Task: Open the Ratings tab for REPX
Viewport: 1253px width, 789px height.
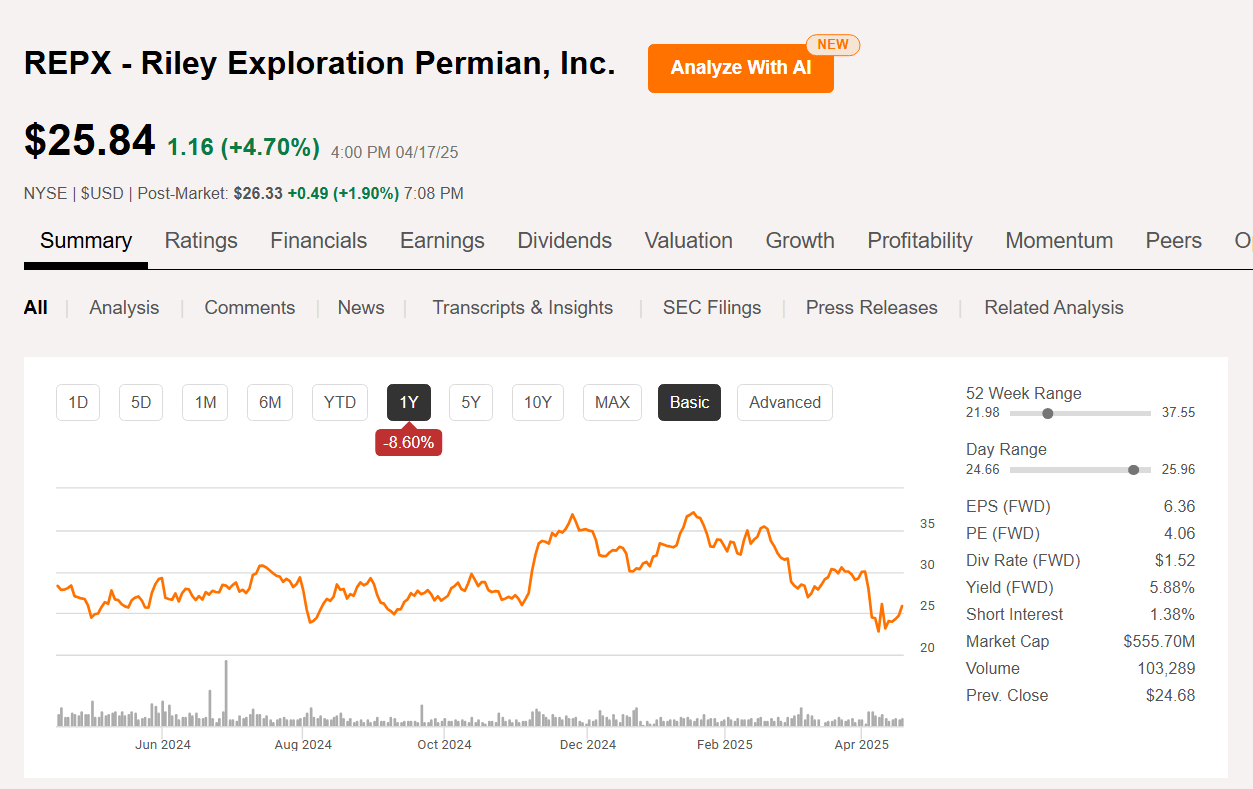Action: pos(201,240)
